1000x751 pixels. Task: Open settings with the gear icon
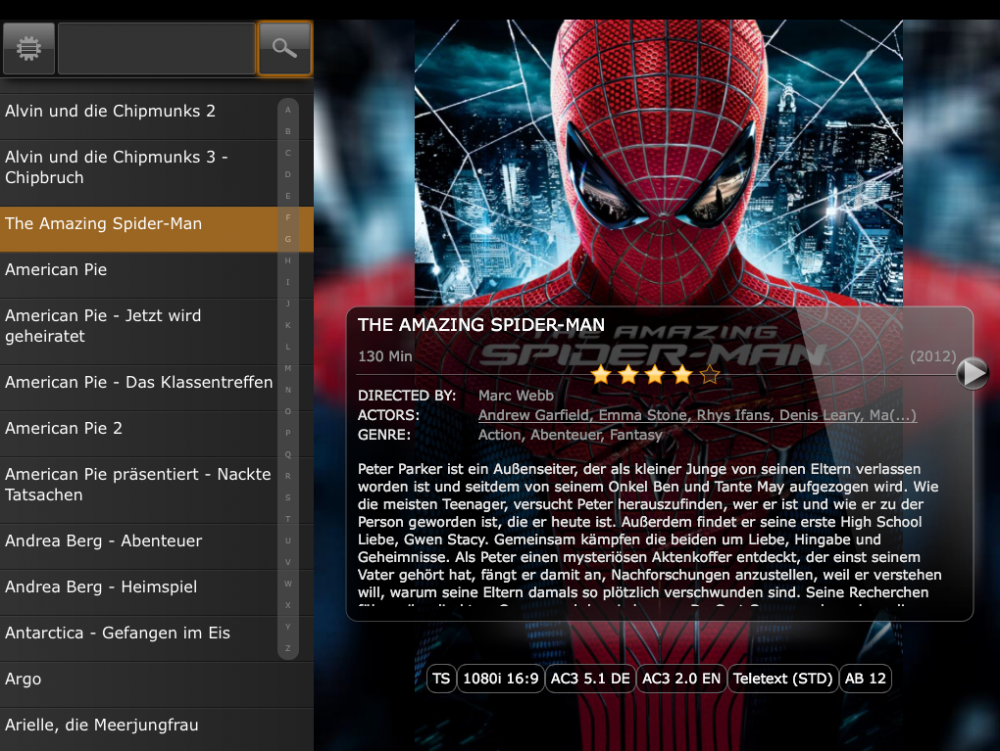tap(29, 49)
